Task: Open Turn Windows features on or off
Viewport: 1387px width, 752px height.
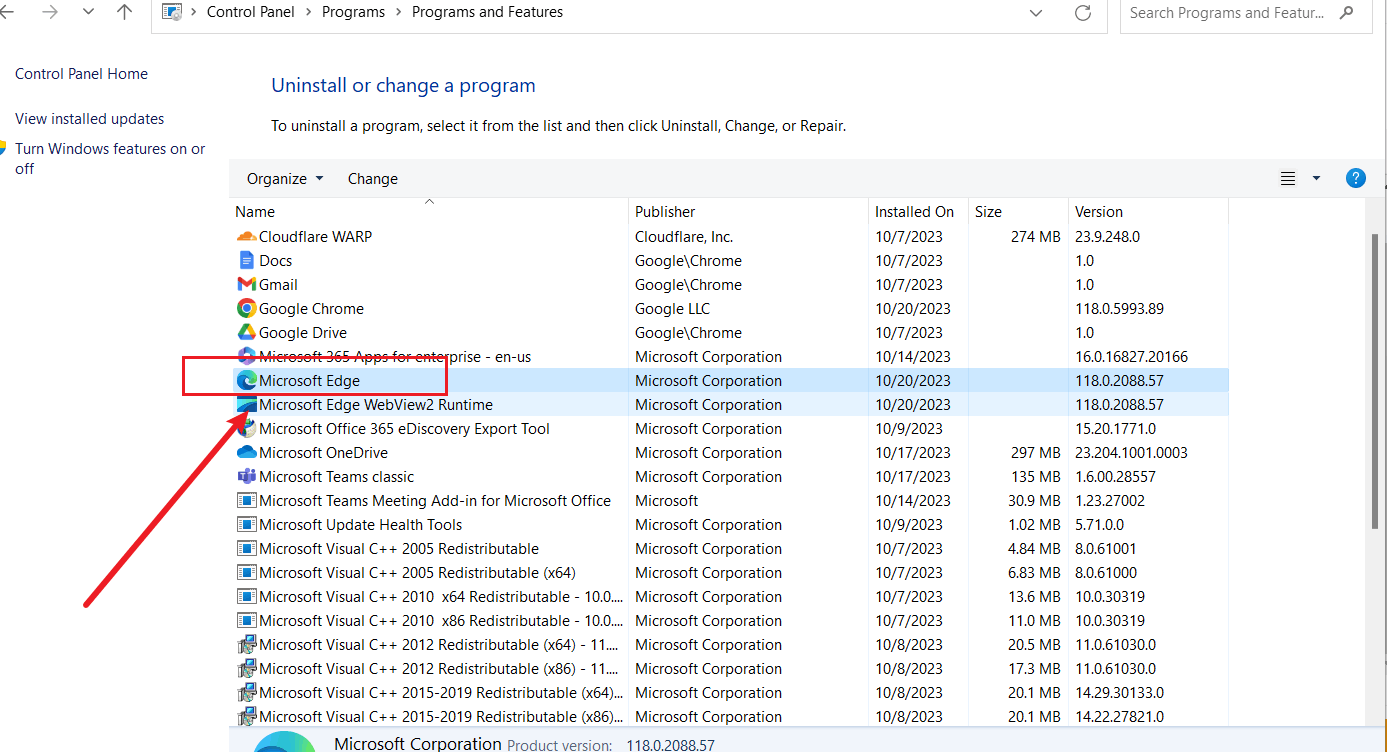Action: (110, 159)
